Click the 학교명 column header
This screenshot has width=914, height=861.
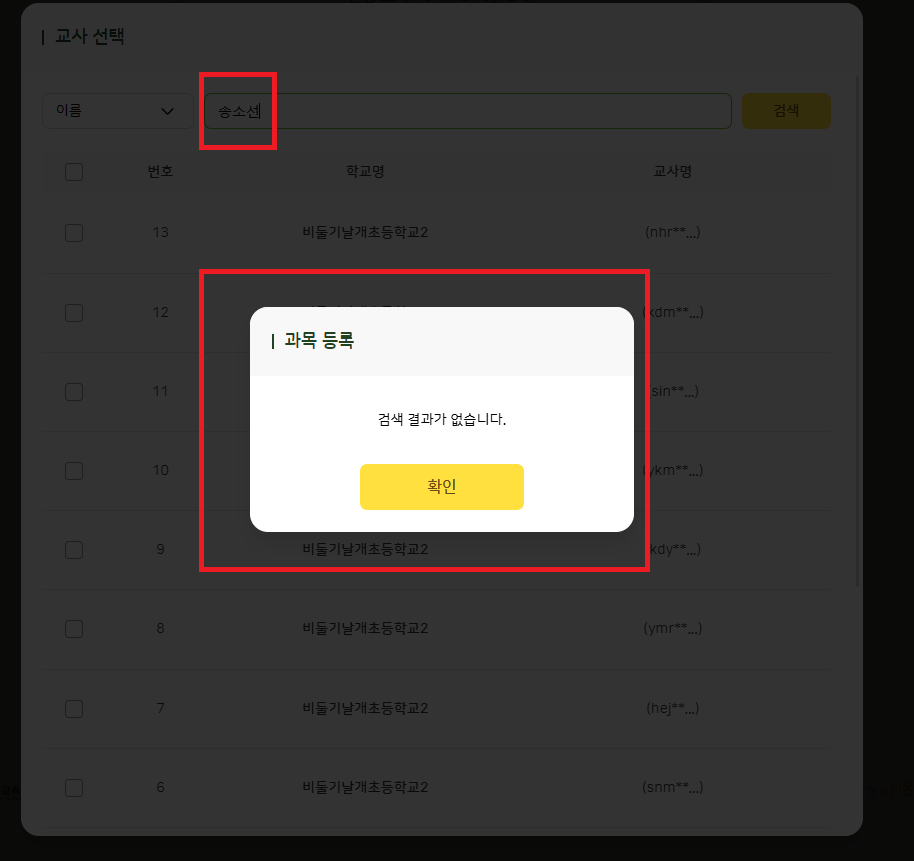365,171
